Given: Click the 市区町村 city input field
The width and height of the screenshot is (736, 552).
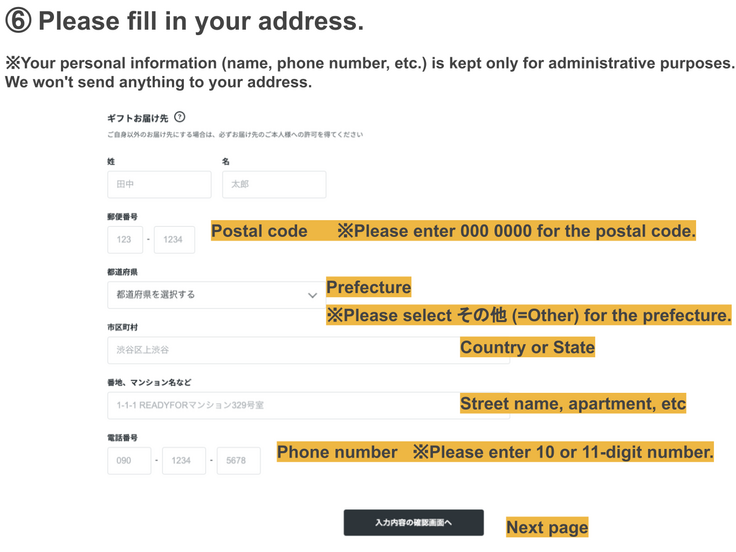Looking at the screenshot, I should coord(280,350).
